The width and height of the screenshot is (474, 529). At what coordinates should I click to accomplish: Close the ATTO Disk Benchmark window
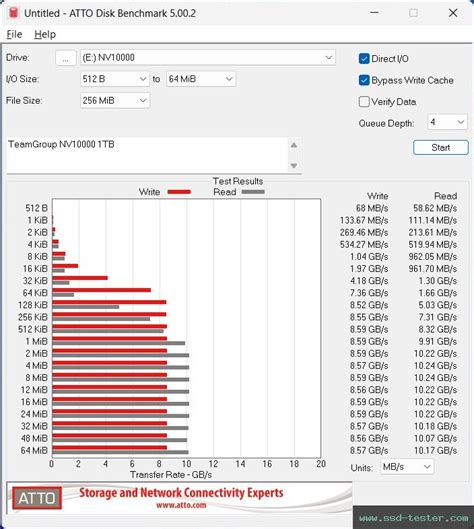pyautogui.click(x=453, y=13)
